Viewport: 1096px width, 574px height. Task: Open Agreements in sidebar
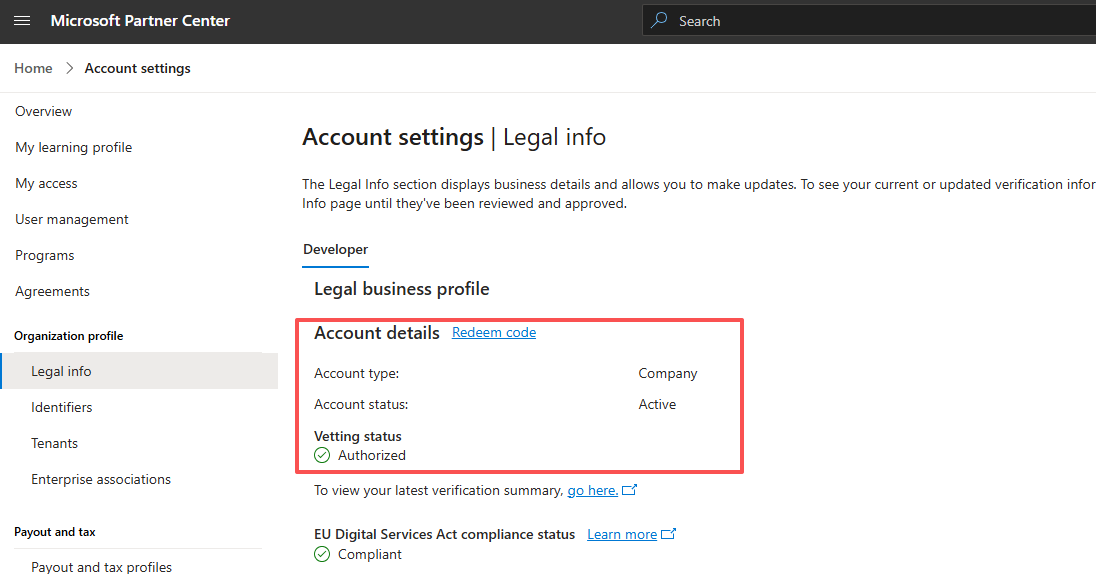coord(52,292)
